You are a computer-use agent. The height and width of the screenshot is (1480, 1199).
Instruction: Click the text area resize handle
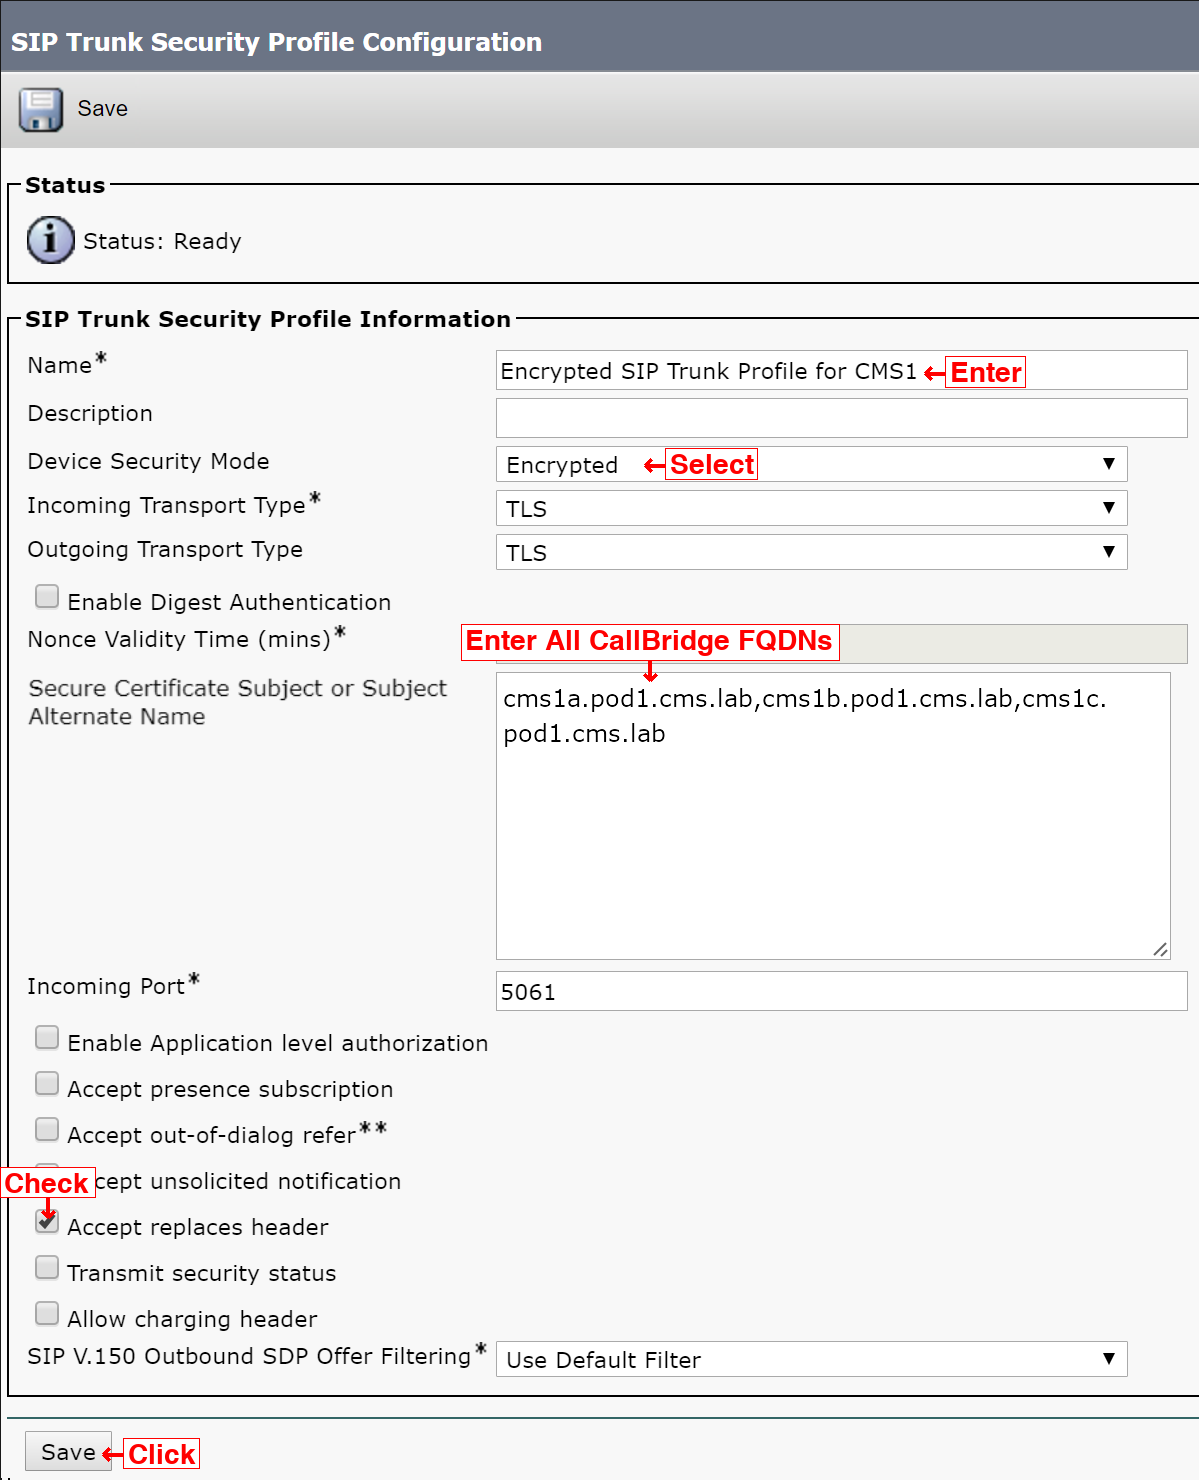coord(1160,949)
